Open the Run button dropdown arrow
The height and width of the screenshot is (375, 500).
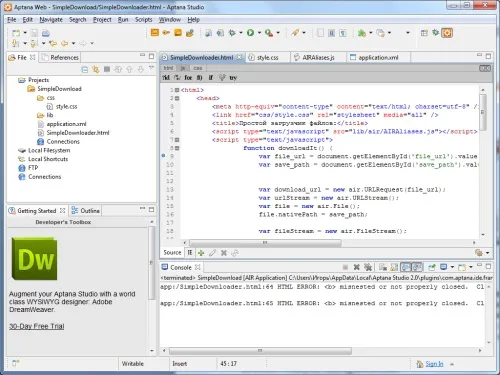[259, 33]
